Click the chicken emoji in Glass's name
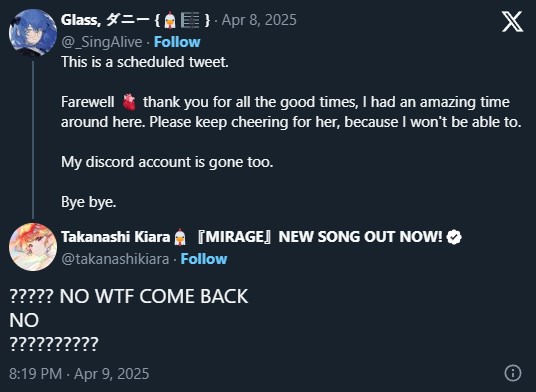The image size is (536, 392). 169,20
